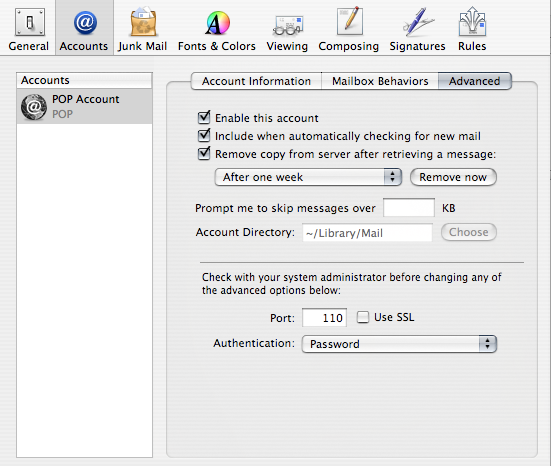This screenshot has height=466, width=551.
Task: Open the After one week dropdown
Action: [x=308, y=177]
